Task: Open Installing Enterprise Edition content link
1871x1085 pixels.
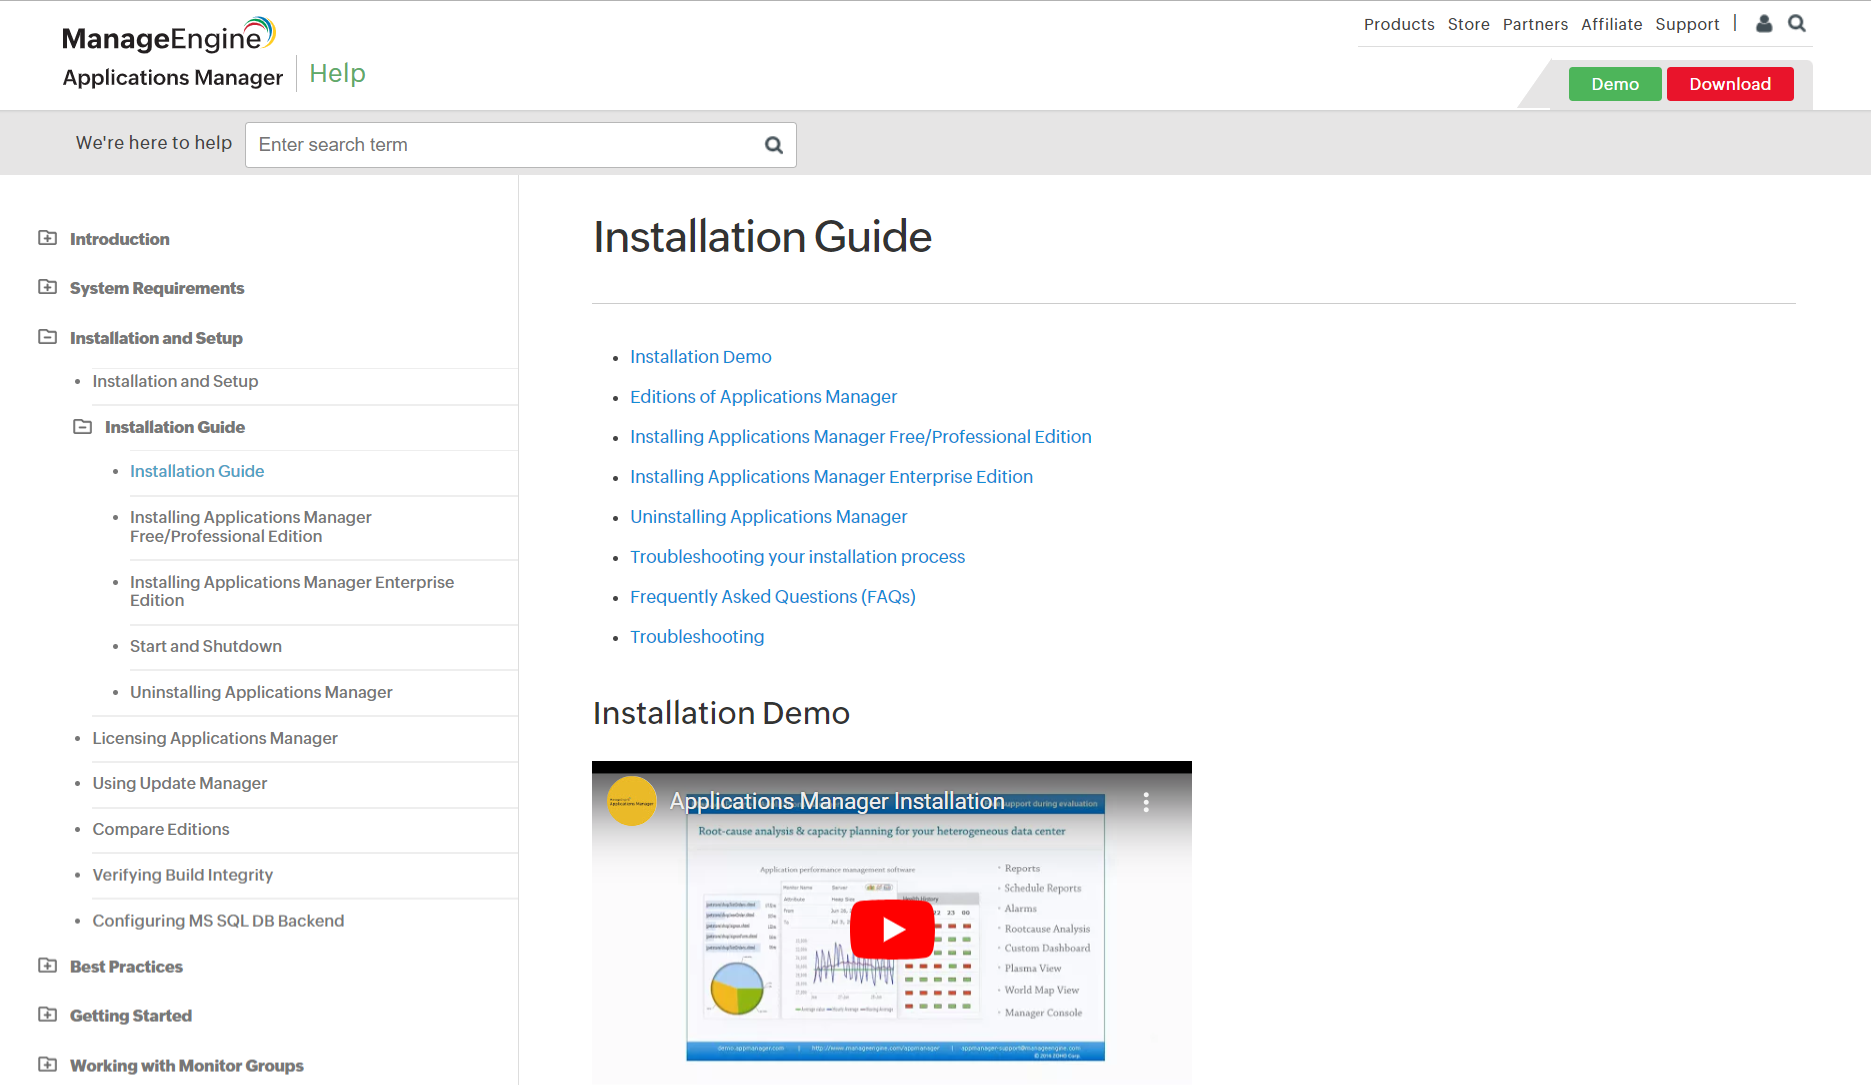Action: pyautogui.click(x=831, y=477)
